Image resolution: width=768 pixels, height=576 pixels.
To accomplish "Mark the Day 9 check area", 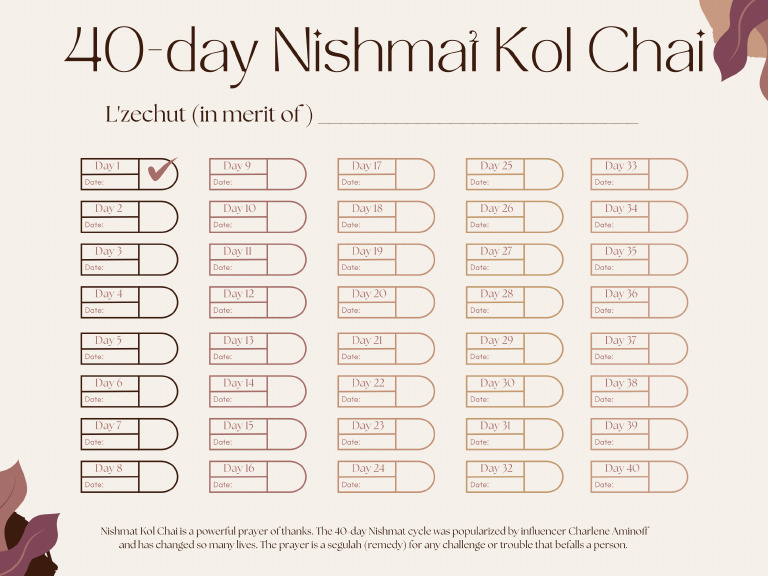I will click(286, 174).
